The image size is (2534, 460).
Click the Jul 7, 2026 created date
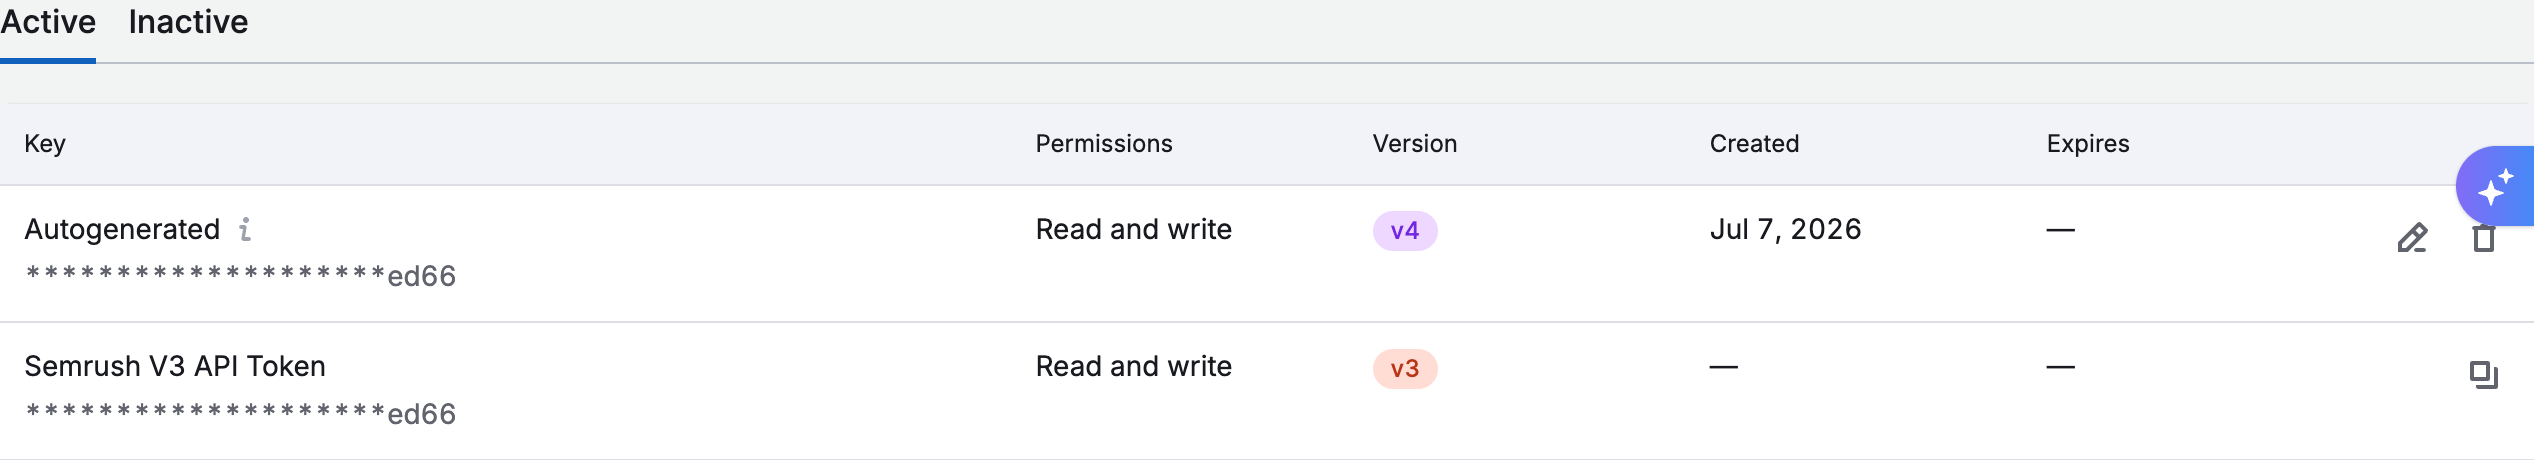click(1786, 229)
